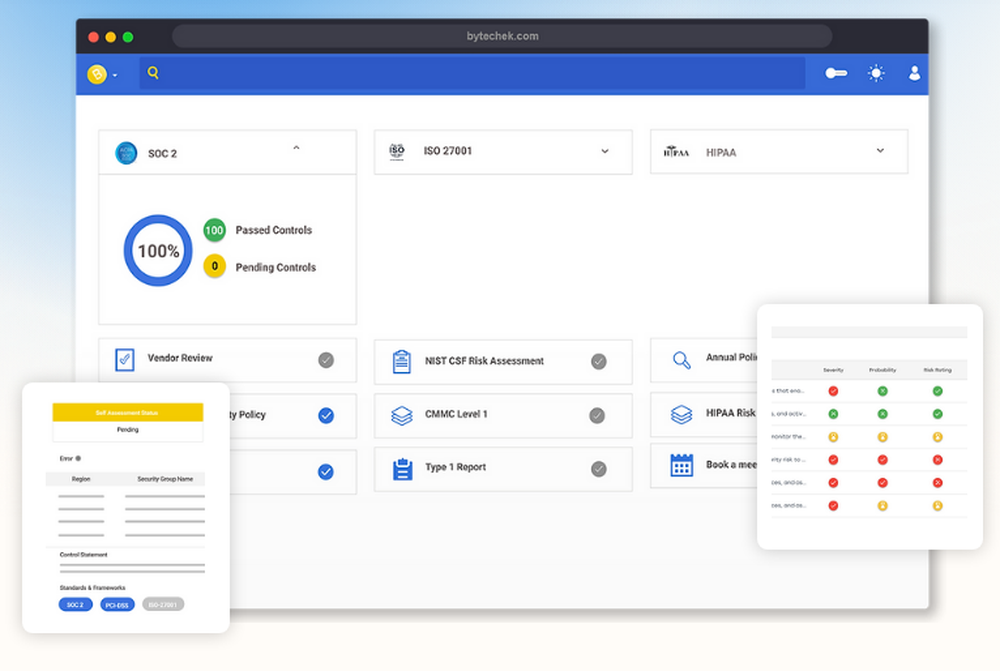
Task: Click the 'monitor the...' row text
Action: [x=788, y=437]
